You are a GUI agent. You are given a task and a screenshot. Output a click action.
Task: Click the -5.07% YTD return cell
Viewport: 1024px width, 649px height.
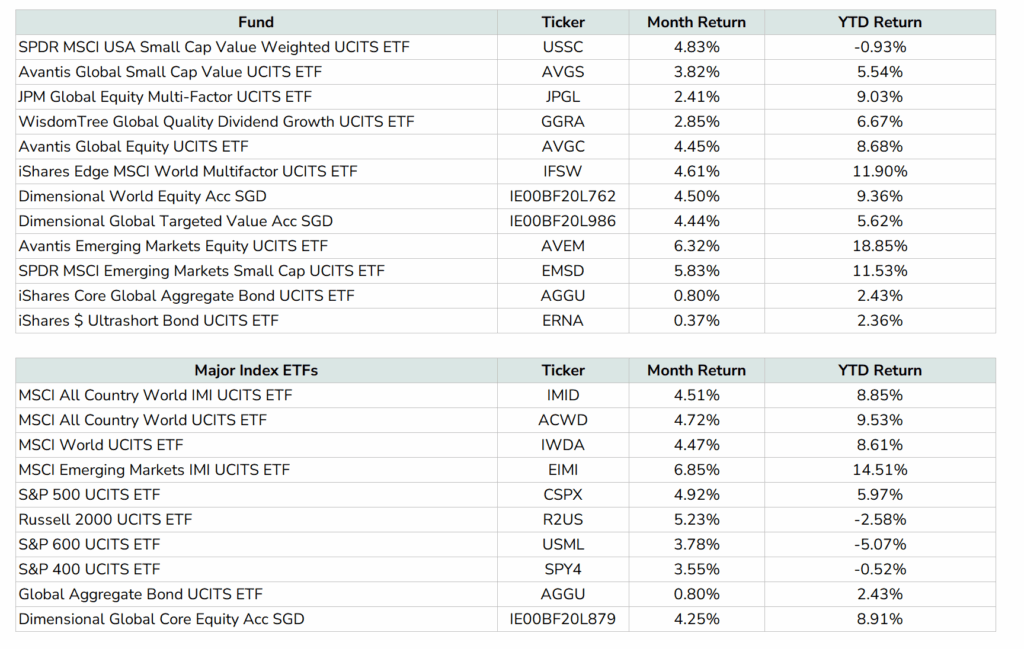880,544
